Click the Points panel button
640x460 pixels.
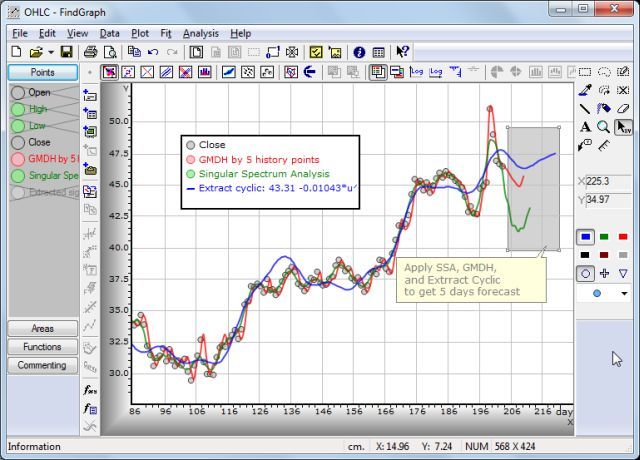(43, 72)
